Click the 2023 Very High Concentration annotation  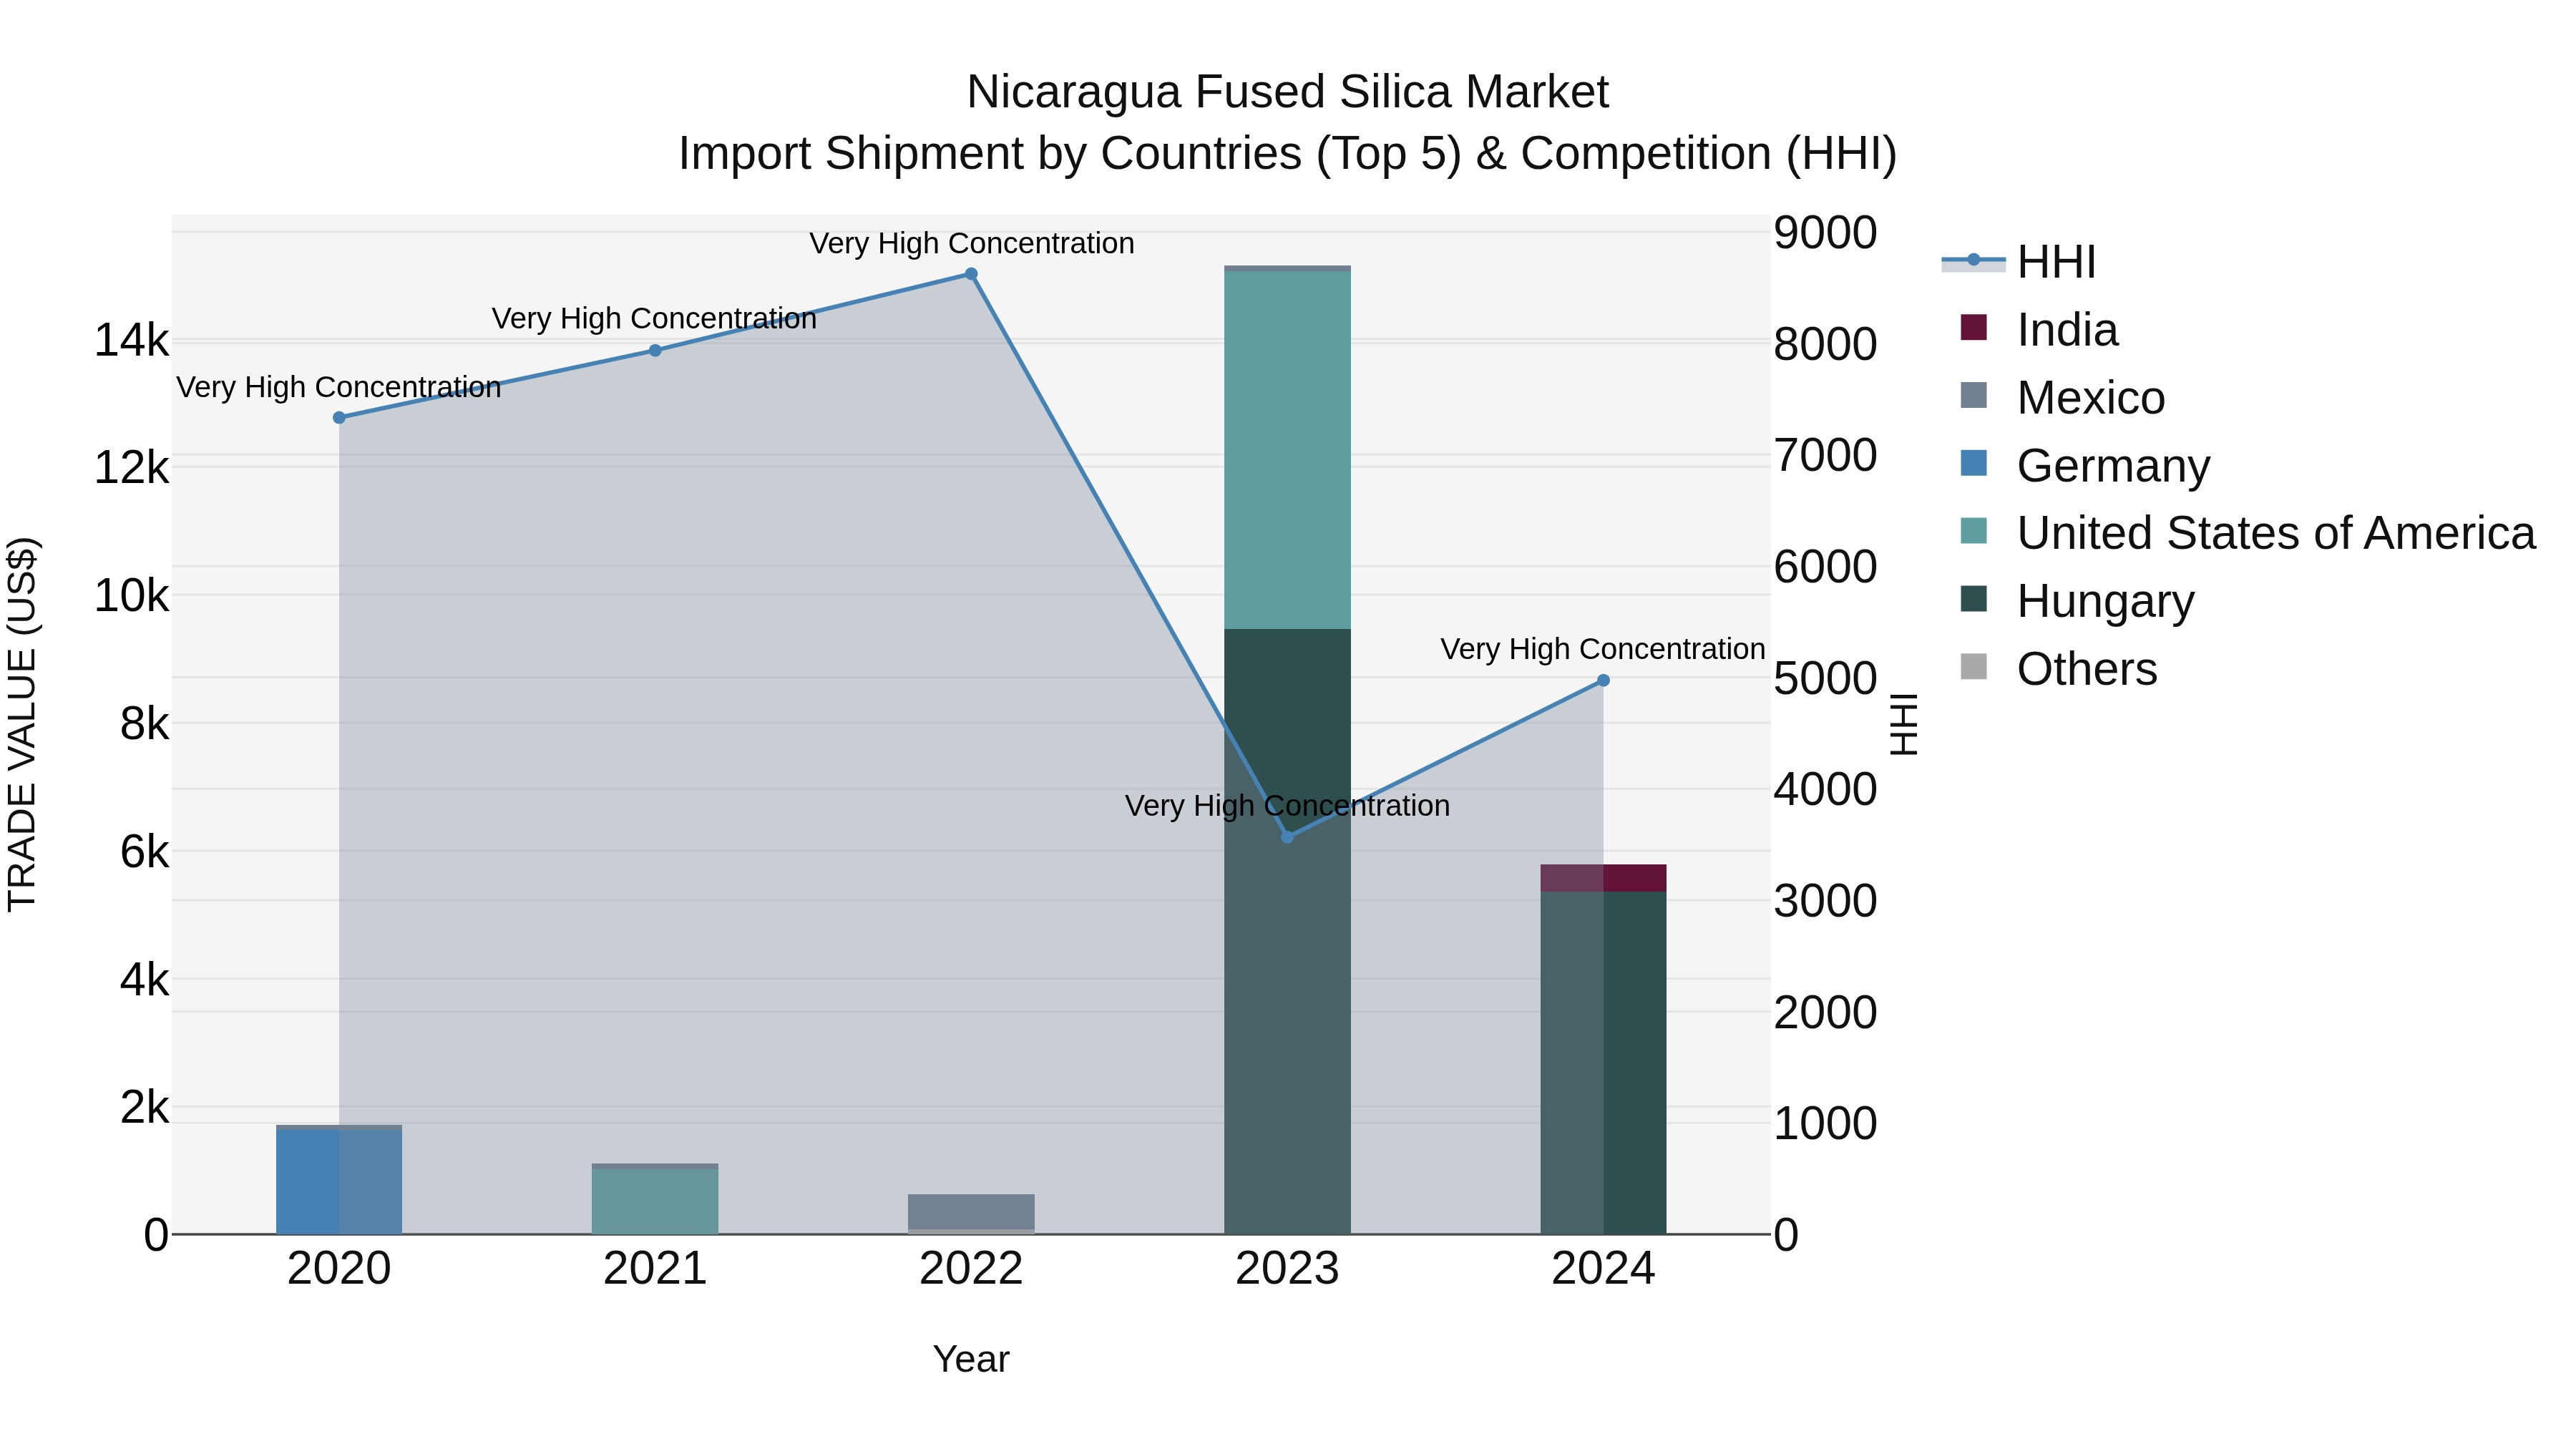[x=1288, y=806]
